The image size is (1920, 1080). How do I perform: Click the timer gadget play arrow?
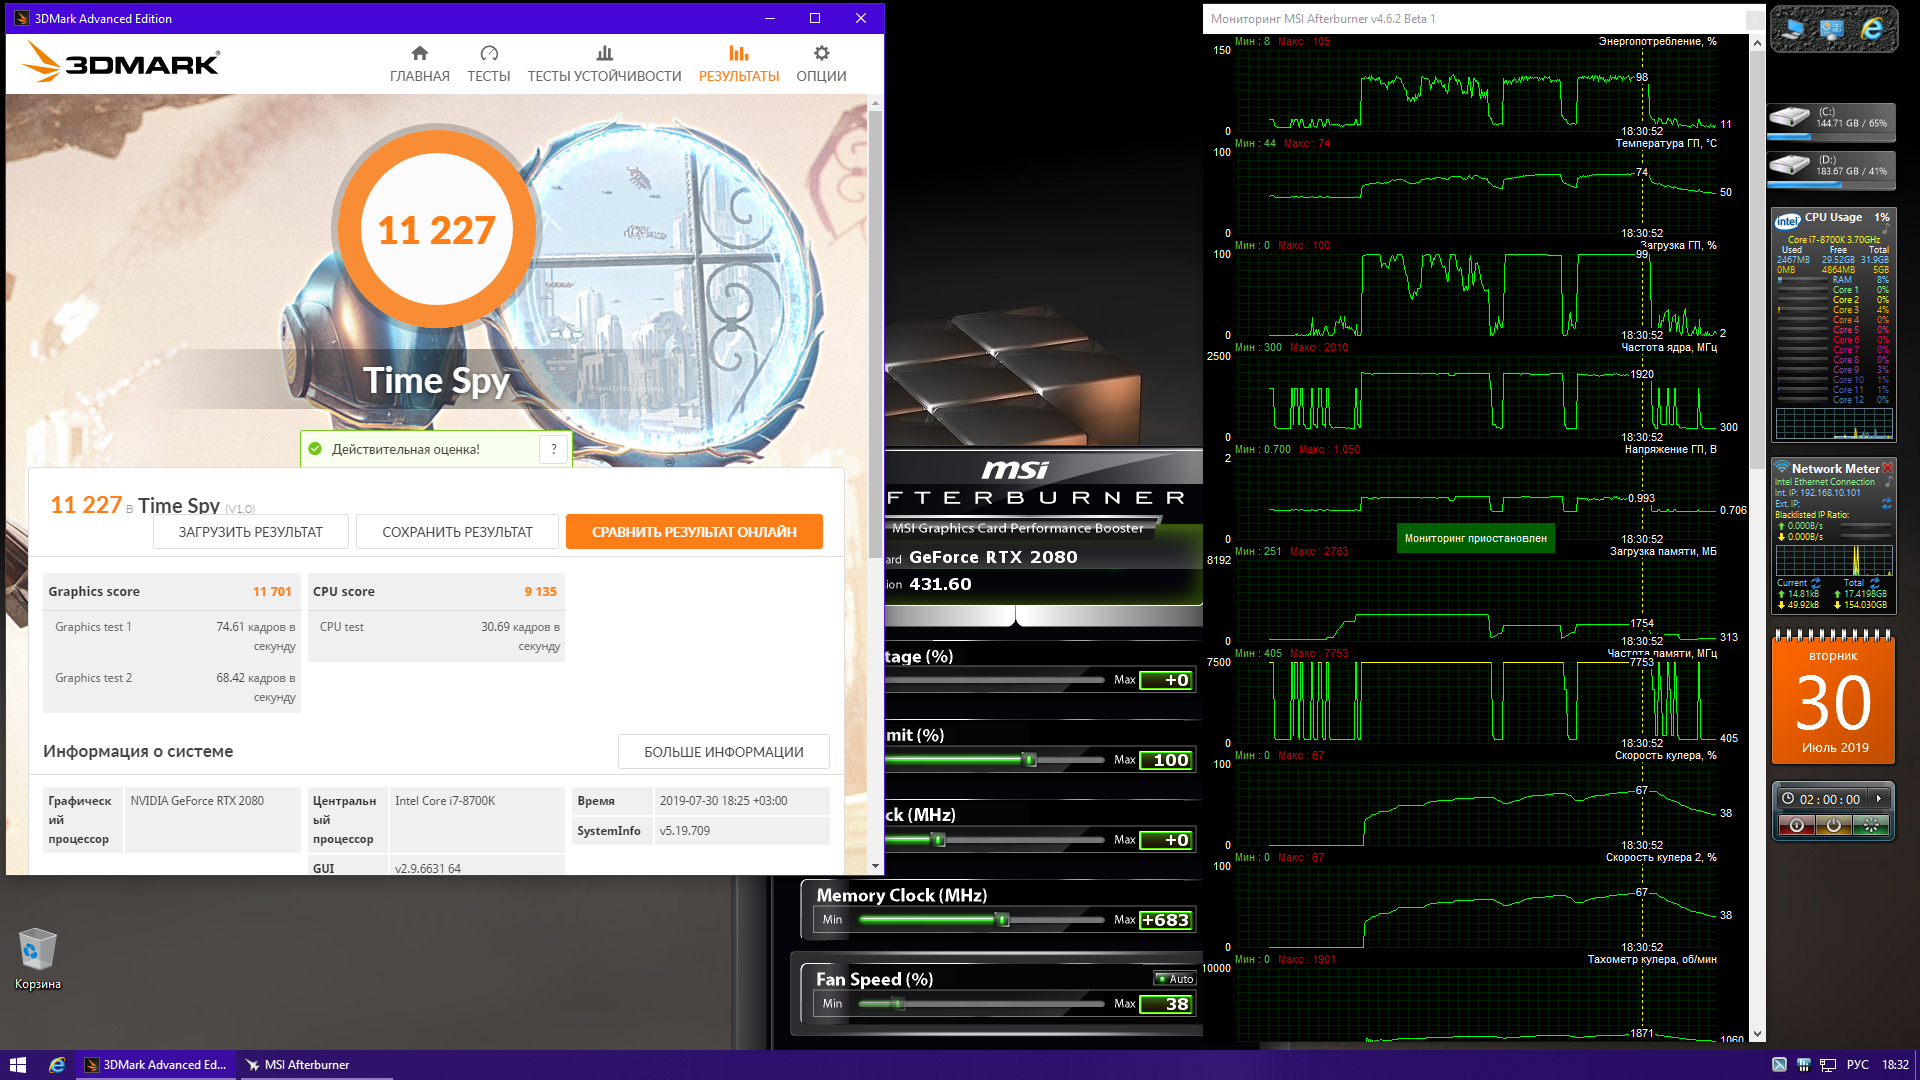[1879, 799]
